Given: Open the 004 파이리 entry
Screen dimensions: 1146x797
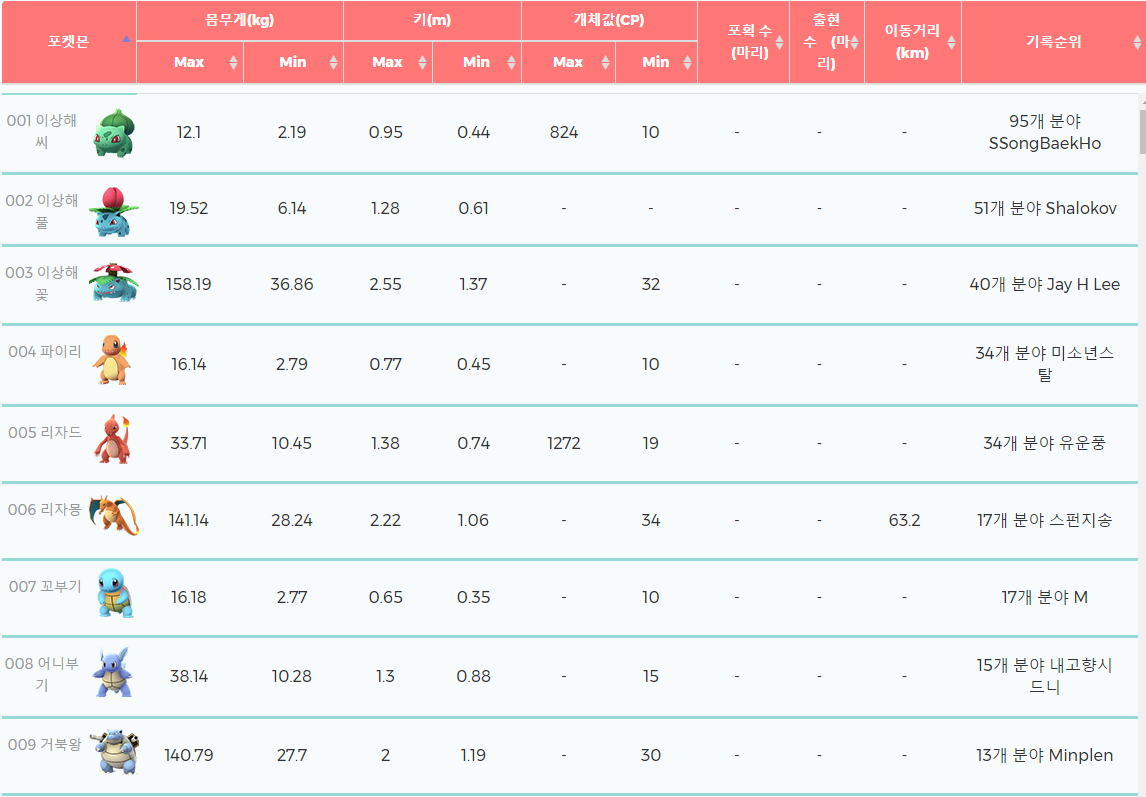Looking at the screenshot, I should 45,352.
